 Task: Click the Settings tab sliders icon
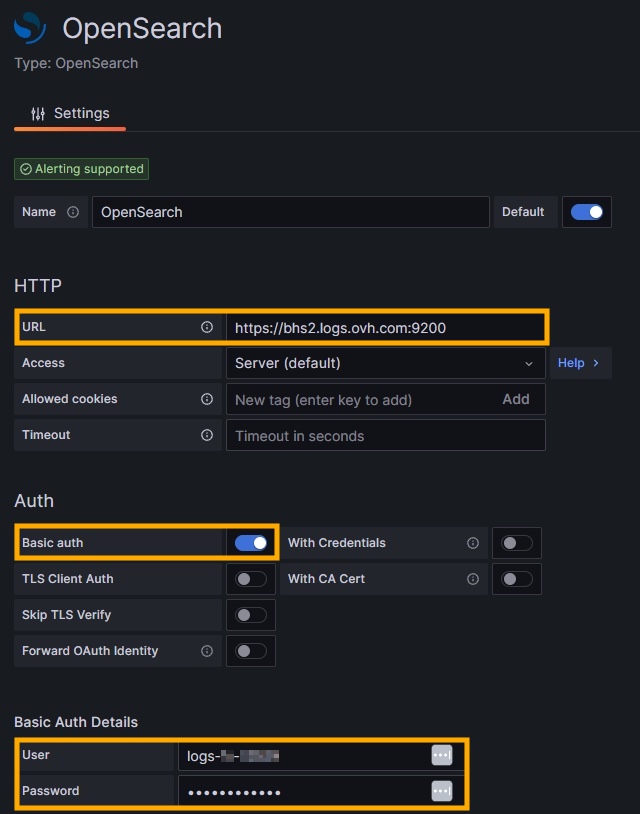point(38,114)
